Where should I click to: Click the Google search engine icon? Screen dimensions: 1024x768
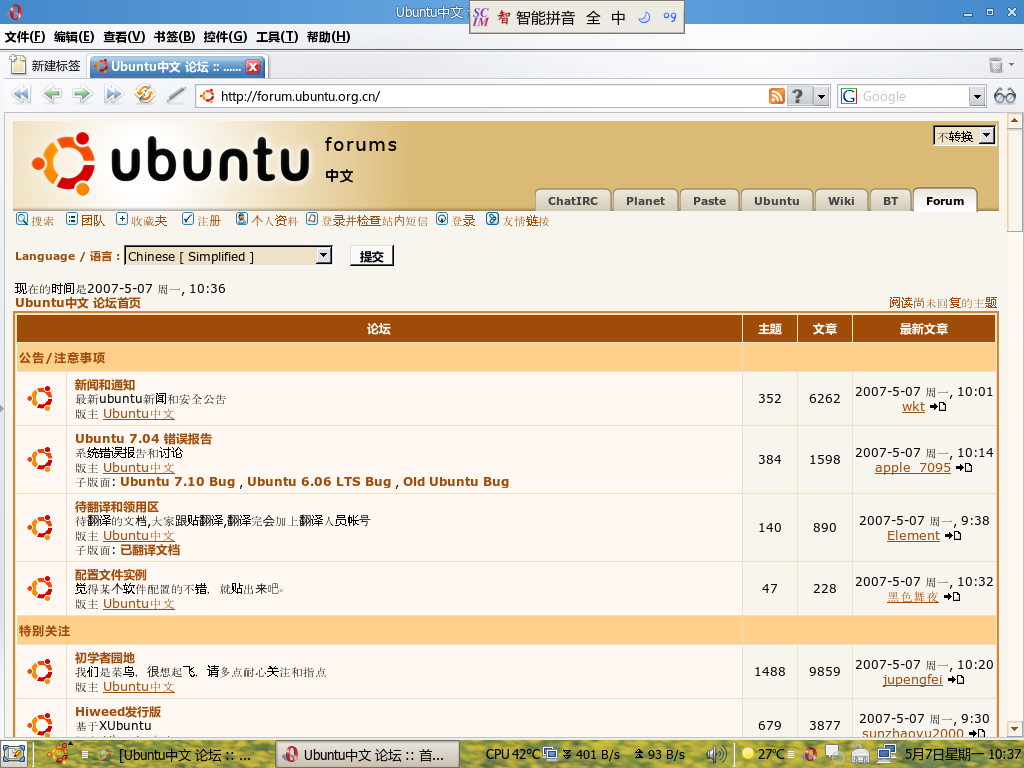pyautogui.click(x=849, y=97)
